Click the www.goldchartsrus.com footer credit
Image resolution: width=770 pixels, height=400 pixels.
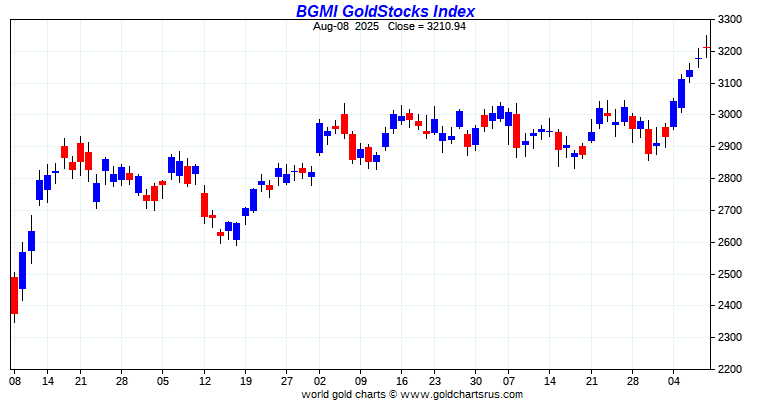tap(462, 394)
